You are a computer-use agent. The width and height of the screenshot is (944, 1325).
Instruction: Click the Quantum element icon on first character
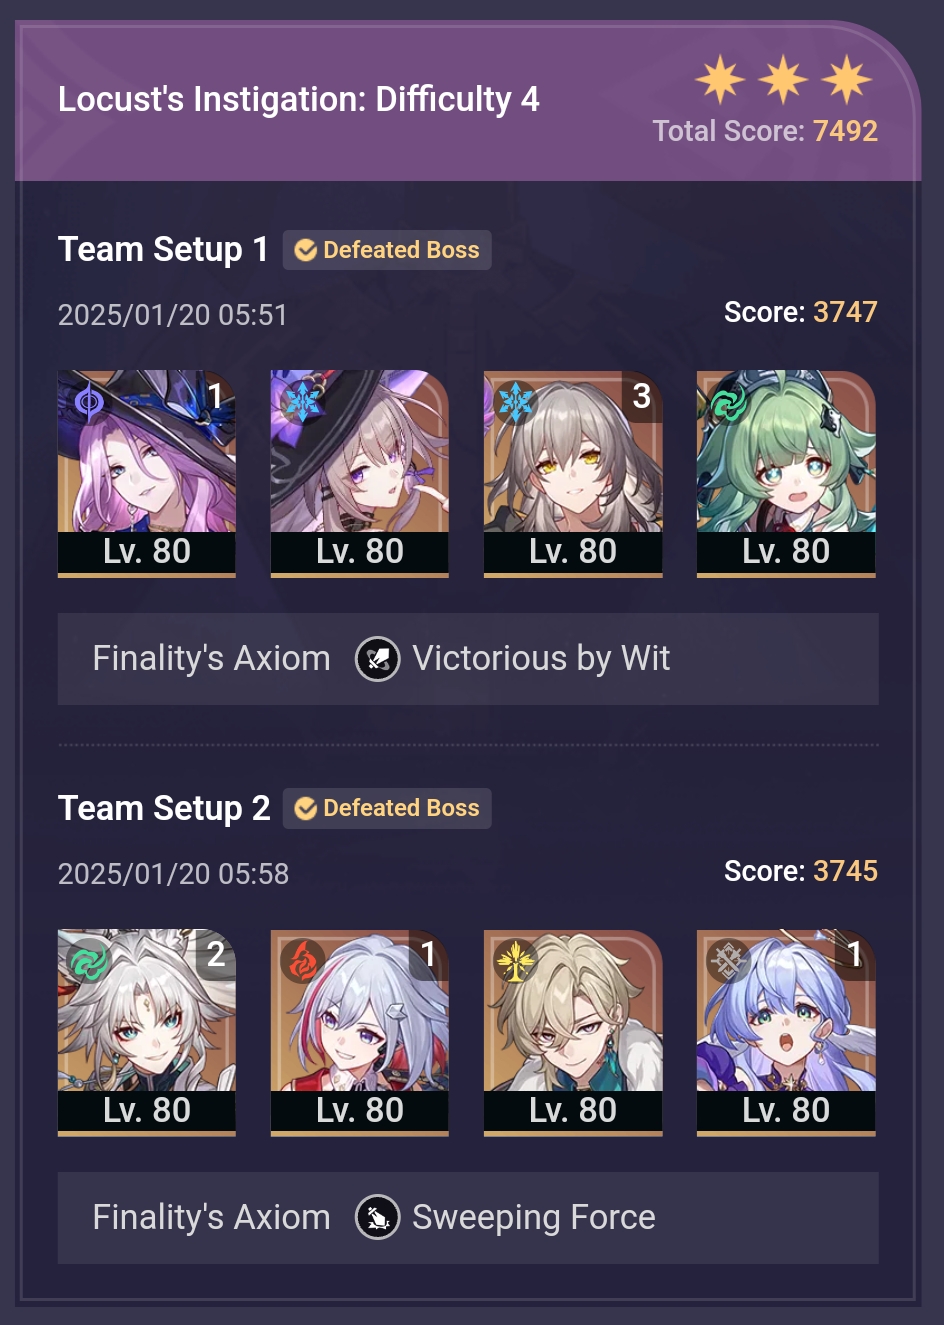pyautogui.click(x=89, y=403)
